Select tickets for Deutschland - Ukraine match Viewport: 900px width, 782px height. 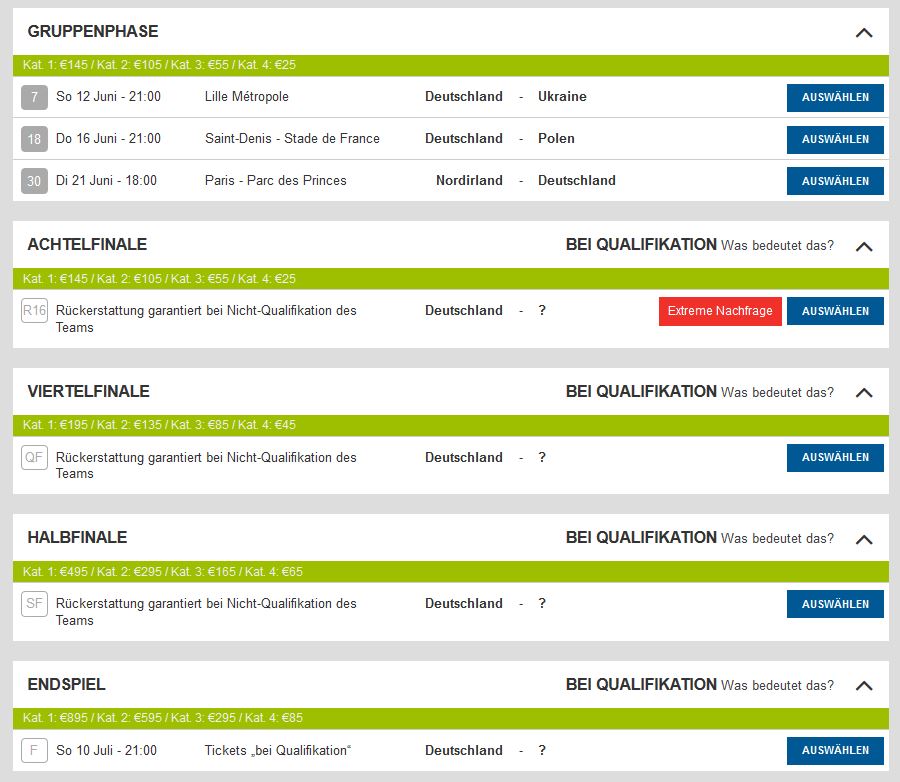835,97
